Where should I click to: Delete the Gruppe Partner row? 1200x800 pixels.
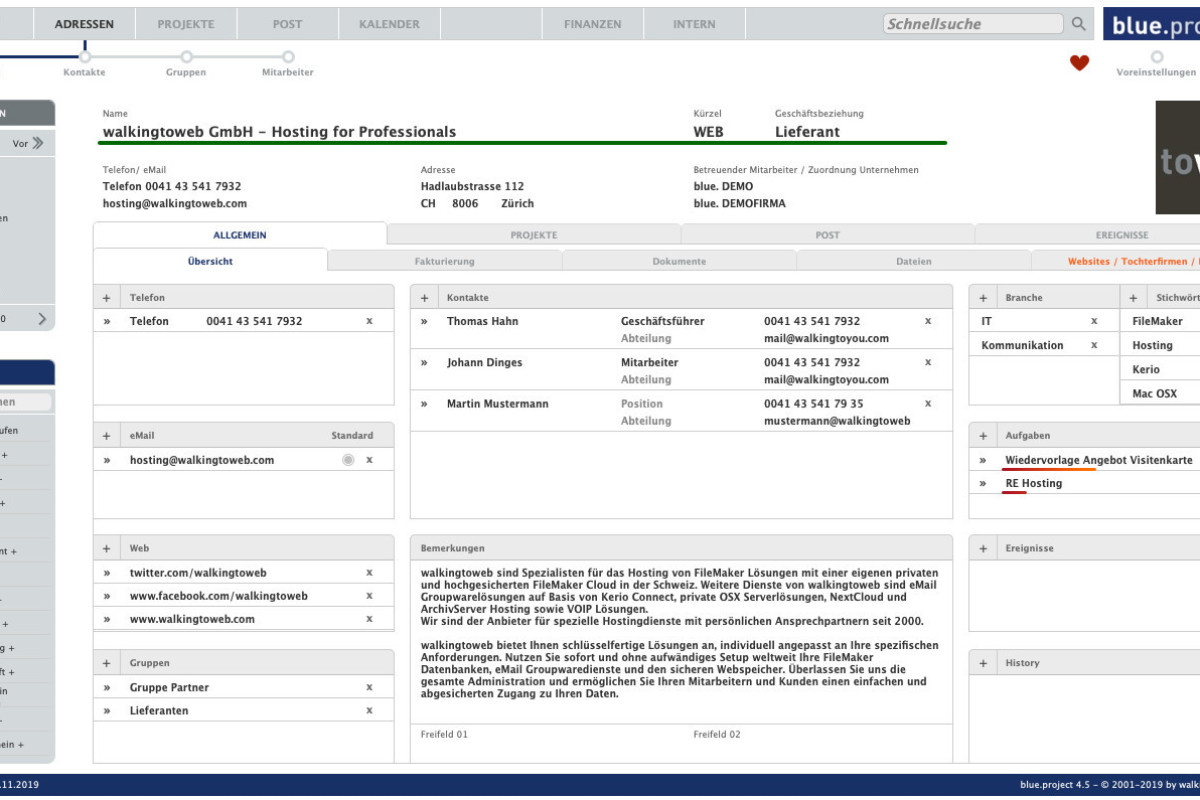(369, 688)
